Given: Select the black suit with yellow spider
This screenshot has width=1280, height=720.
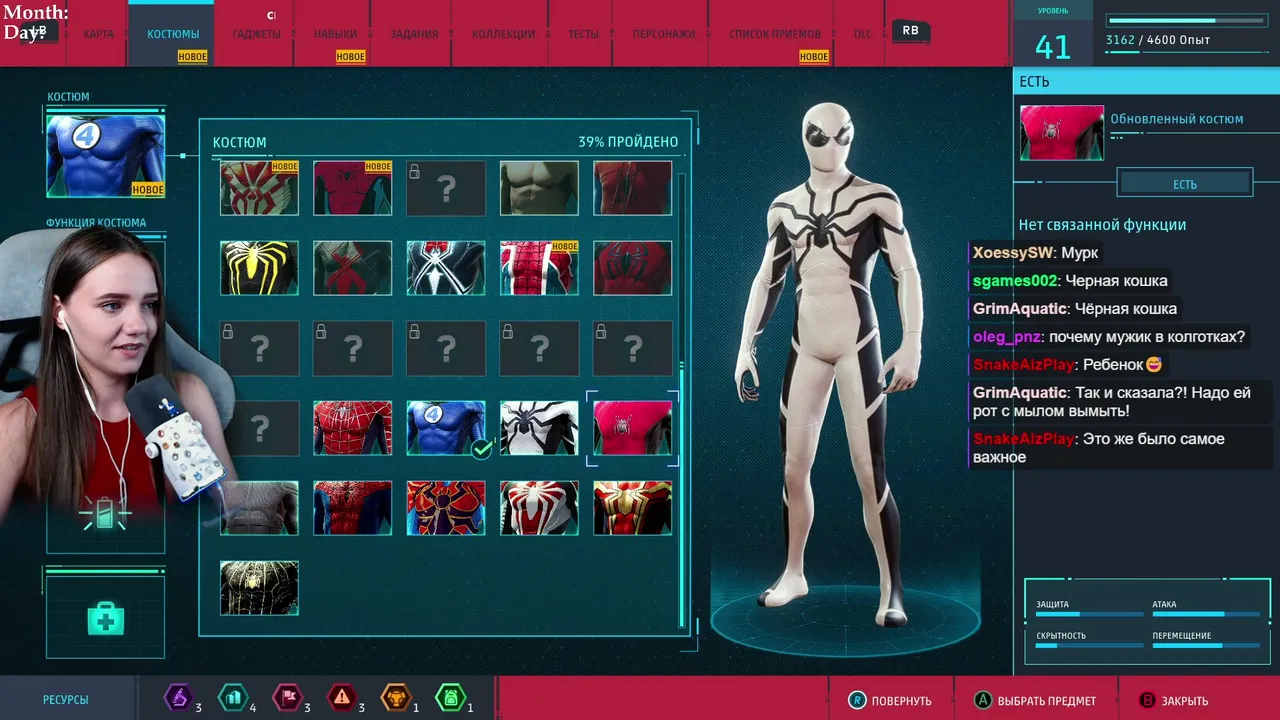Looking at the screenshot, I should [x=259, y=268].
